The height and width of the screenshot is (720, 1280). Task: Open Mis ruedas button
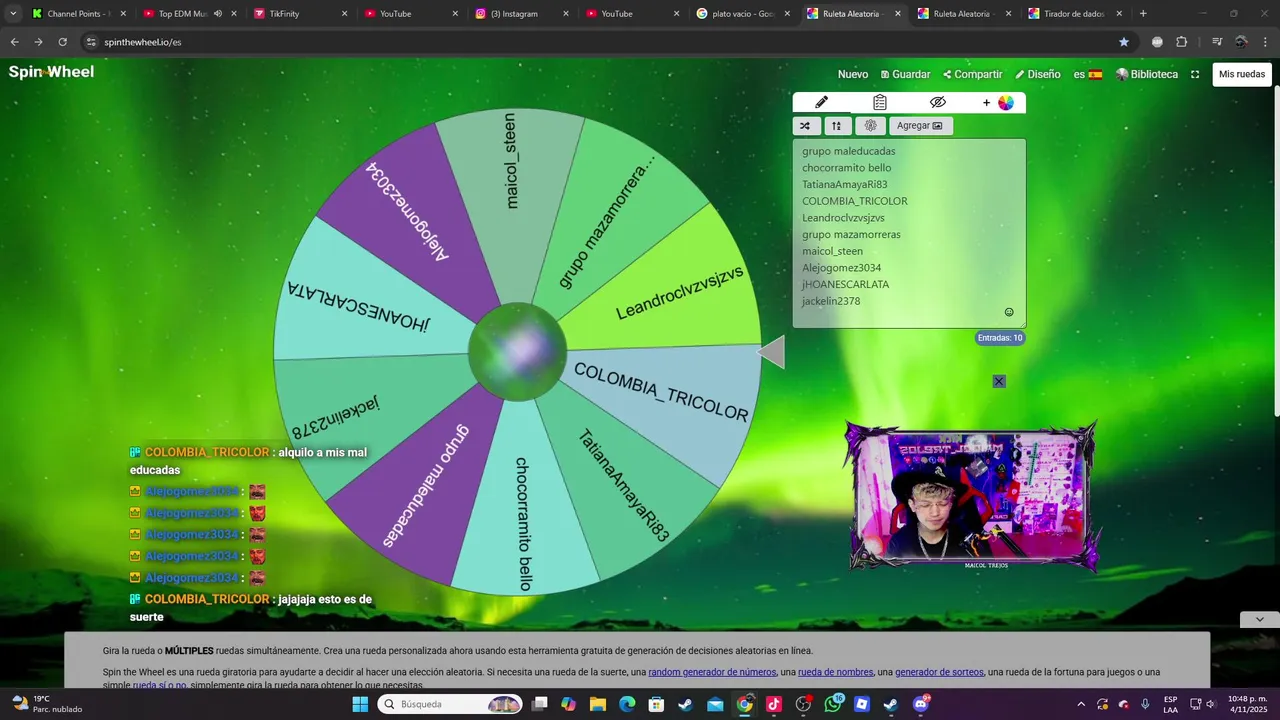pyautogui.click(x=1242, y=74)
